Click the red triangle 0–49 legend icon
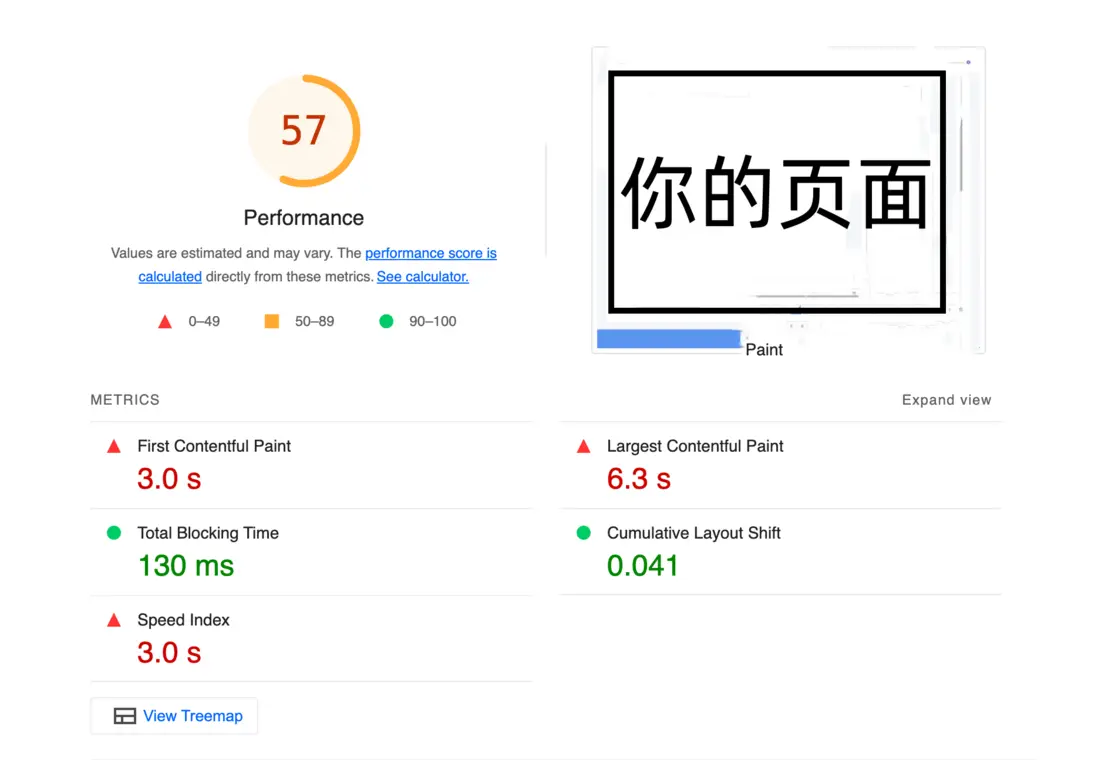This screenshot has width=1098, height=760. (x=165, y=322)
